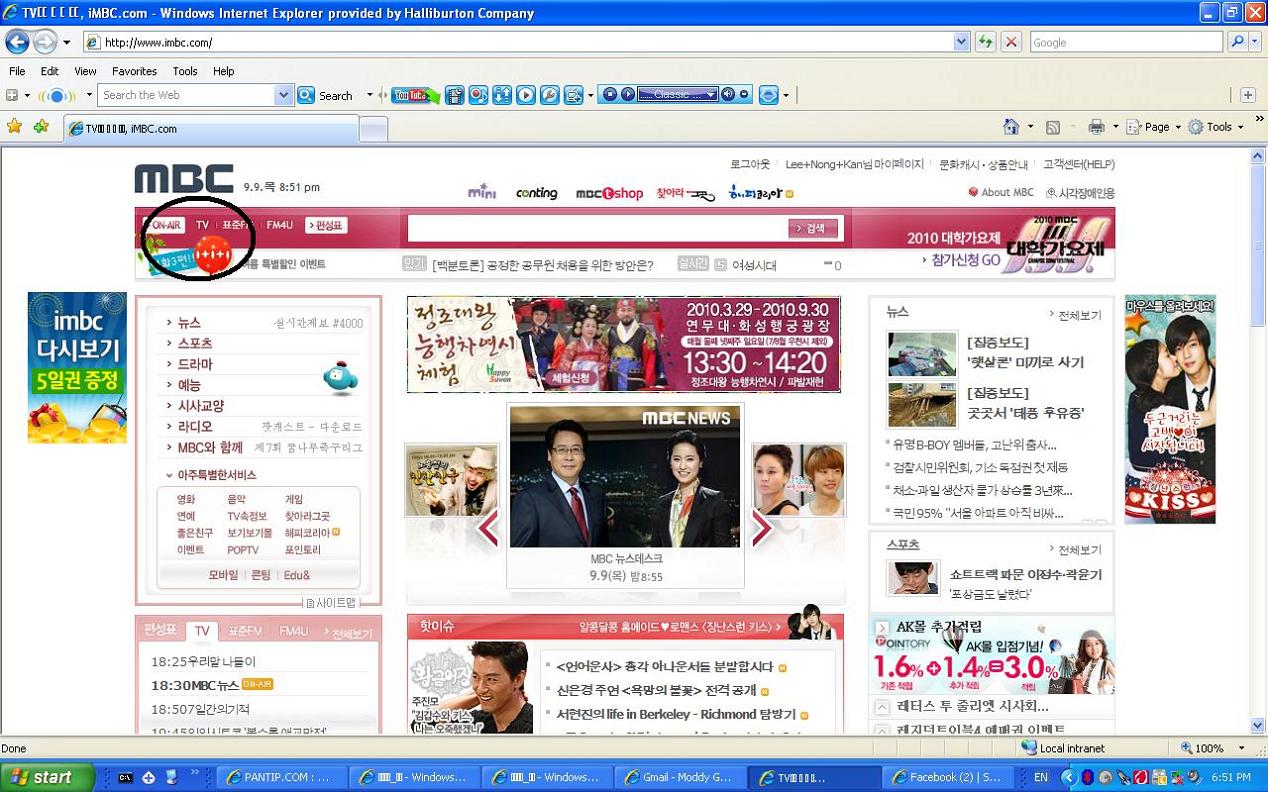Click the 검색 search button
This screenshot has width=1268, height=792.
click(813, 228)
